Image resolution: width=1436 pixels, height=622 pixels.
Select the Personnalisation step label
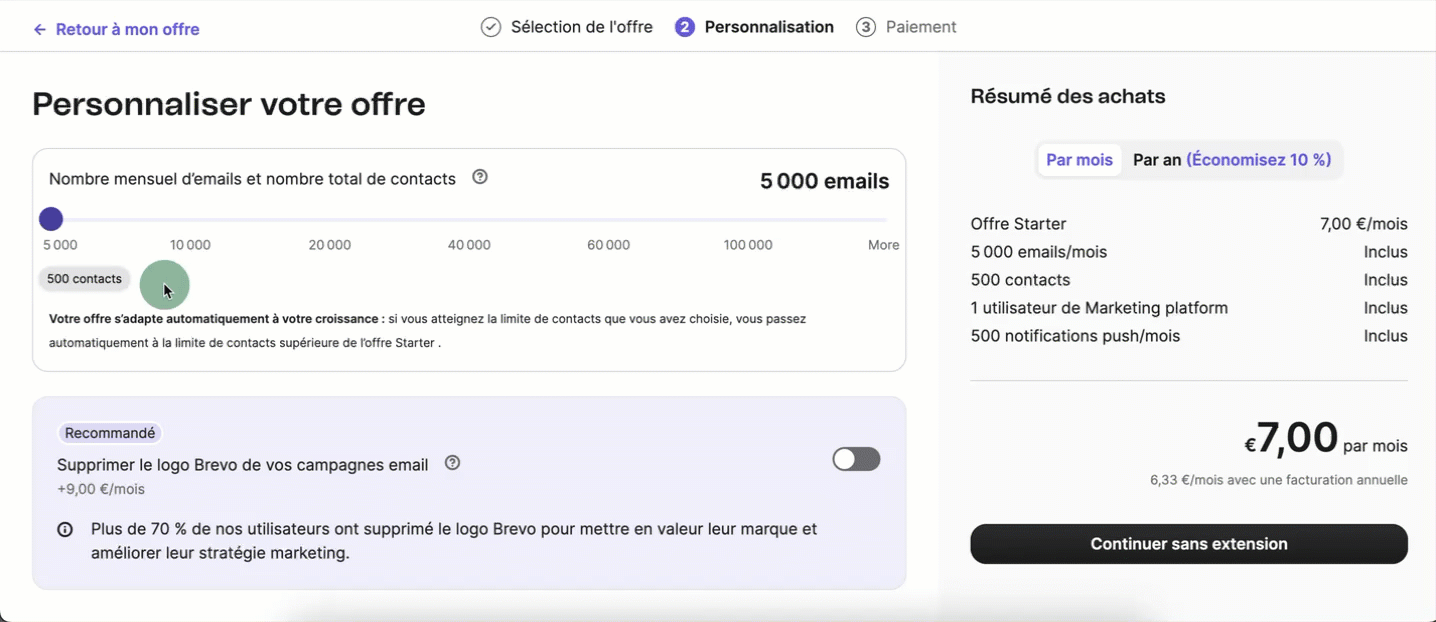(769, 27)
